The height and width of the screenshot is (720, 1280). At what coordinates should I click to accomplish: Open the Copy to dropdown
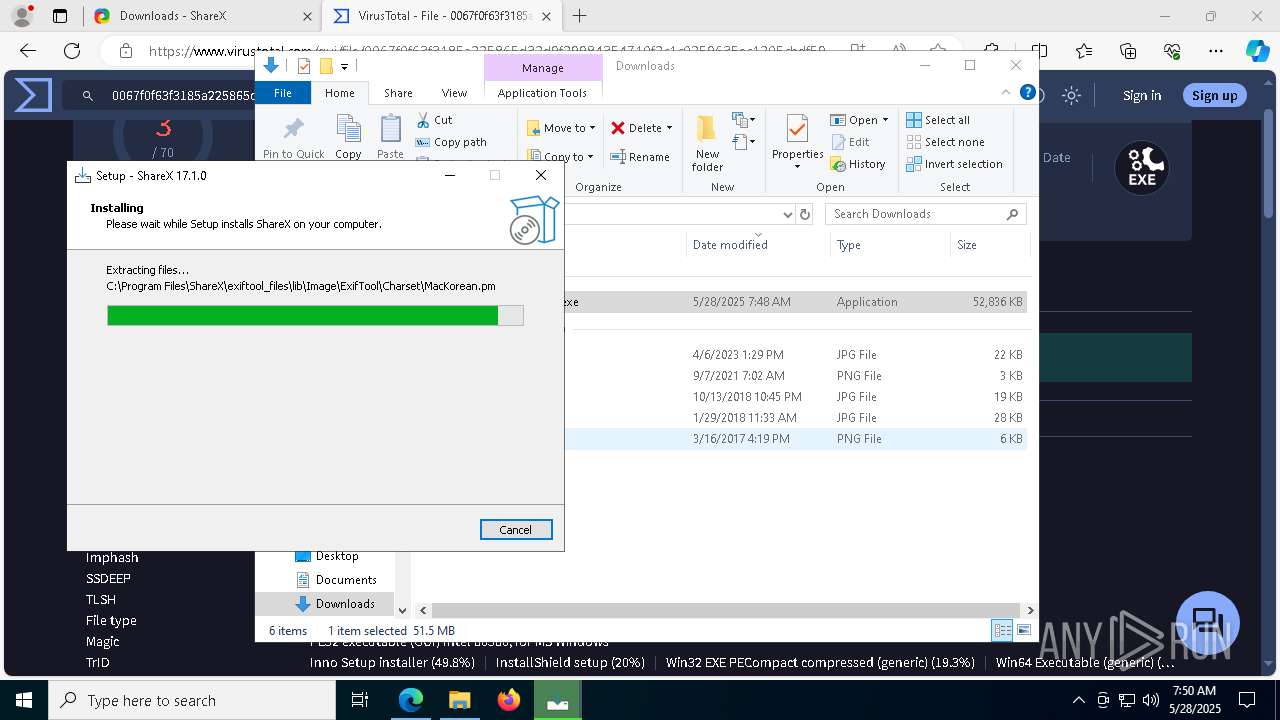pos(561,156)
